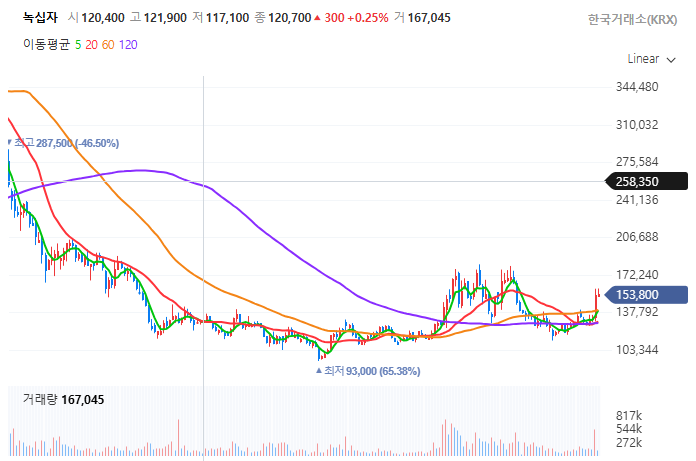Click the 거래량 167,045 volume label
This screenshot has width=696, height=461.
point(63,400)
